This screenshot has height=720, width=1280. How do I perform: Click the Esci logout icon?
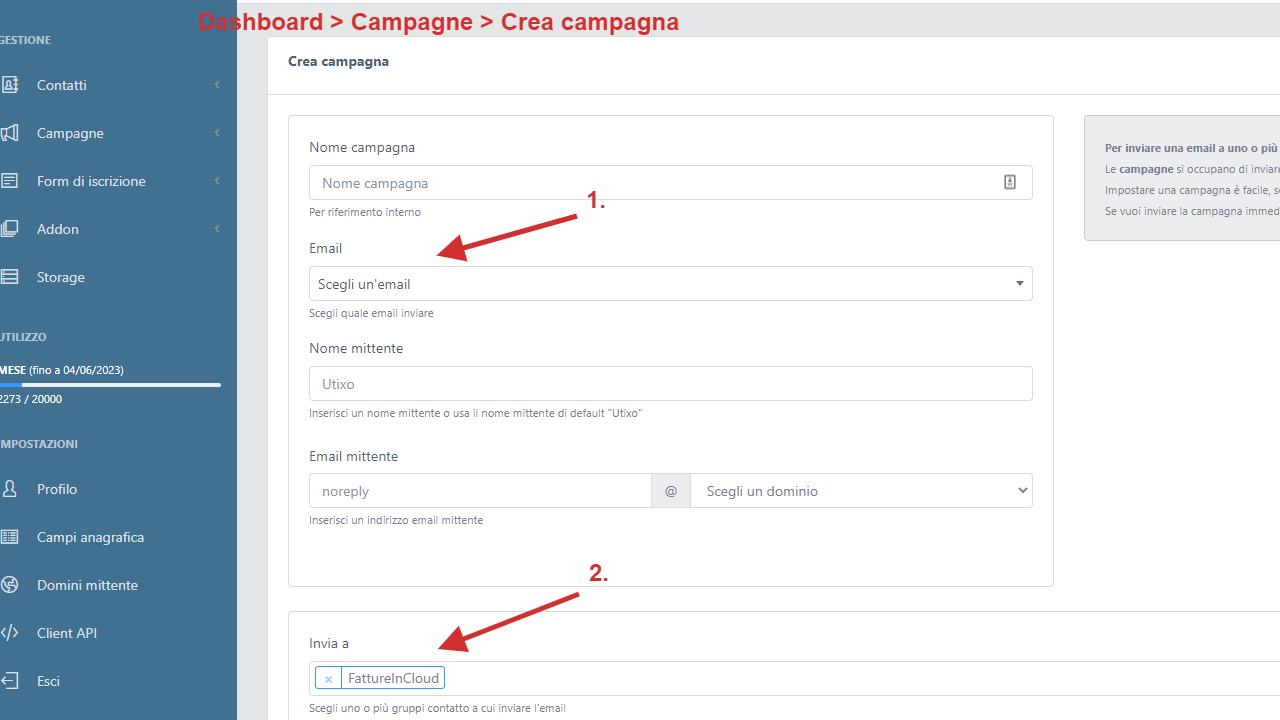tap(9, 681)
